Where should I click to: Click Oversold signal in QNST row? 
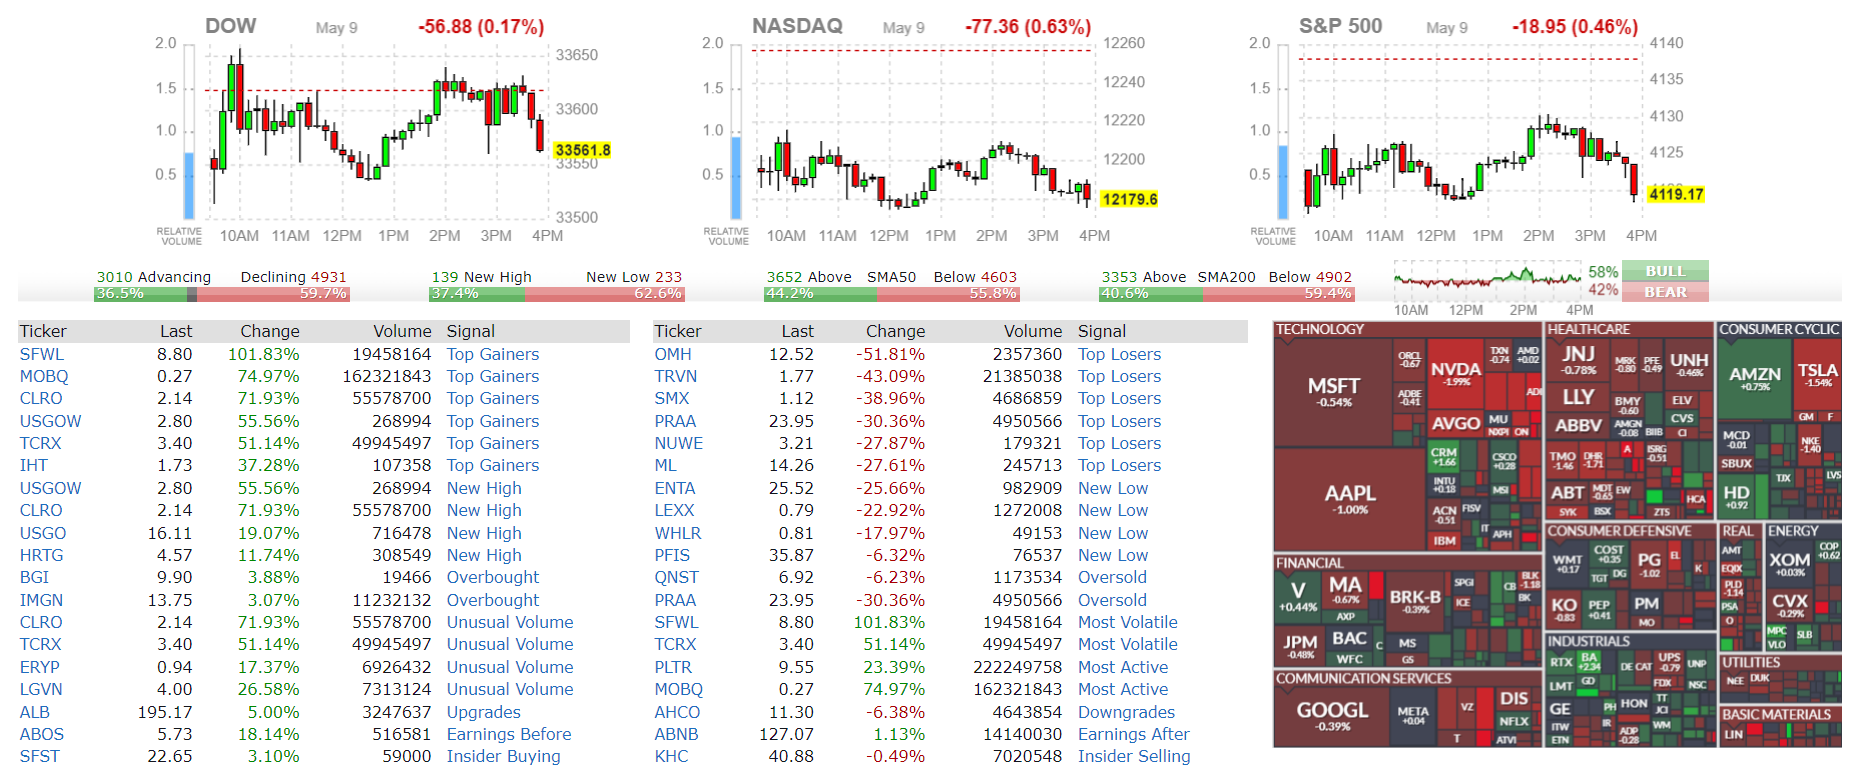pos(1112,577)
